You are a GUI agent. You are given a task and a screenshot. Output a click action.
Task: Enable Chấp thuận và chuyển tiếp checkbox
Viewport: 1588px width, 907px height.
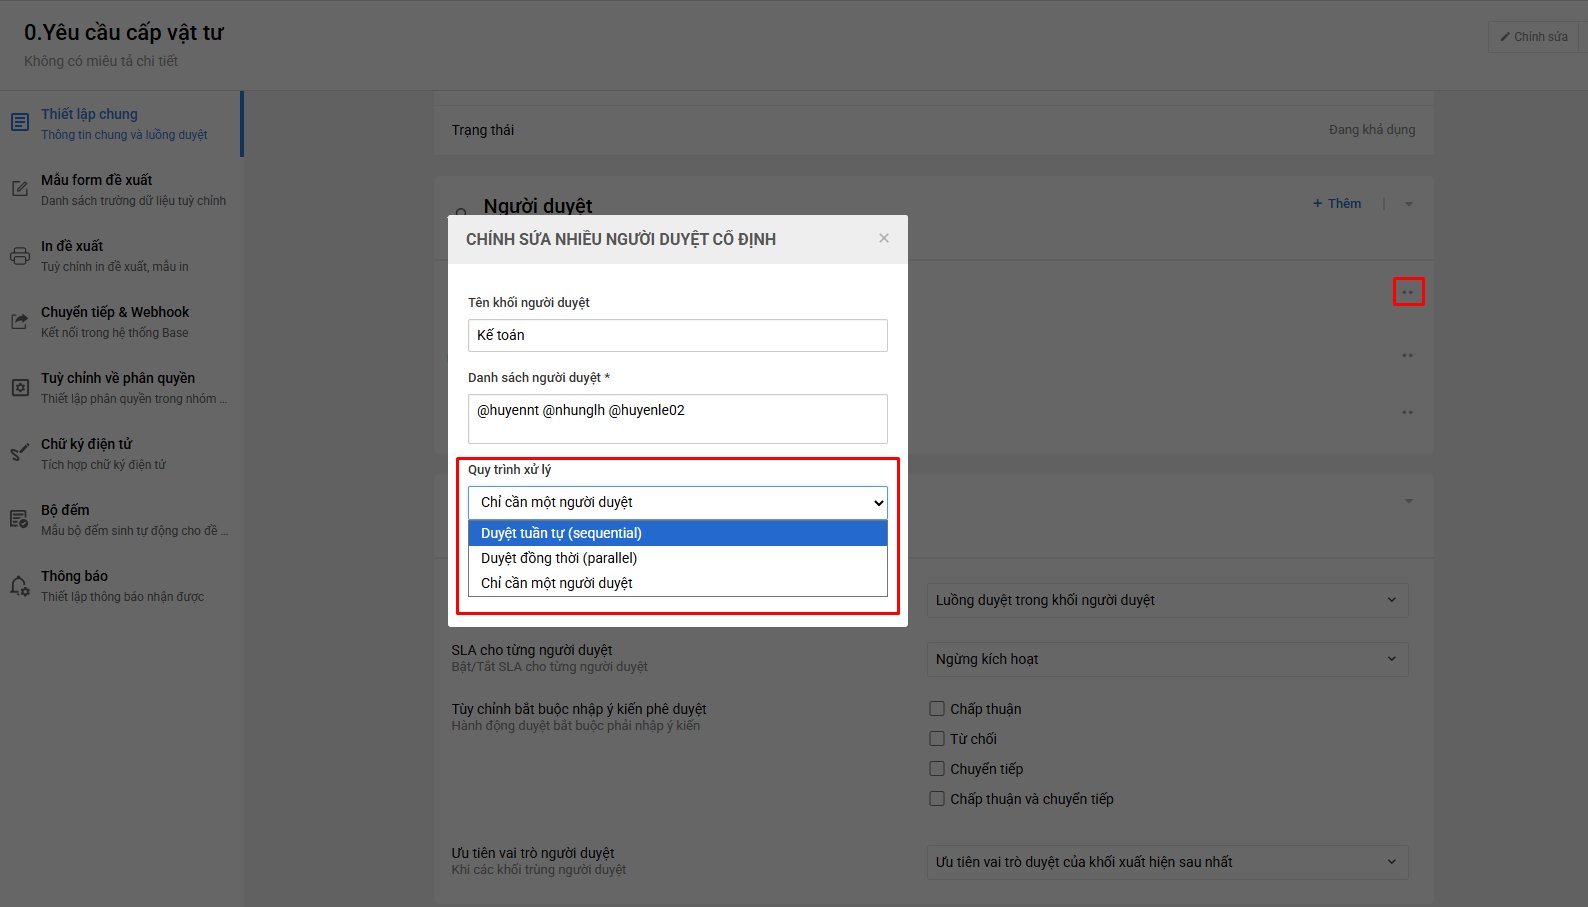click(937, 799)
